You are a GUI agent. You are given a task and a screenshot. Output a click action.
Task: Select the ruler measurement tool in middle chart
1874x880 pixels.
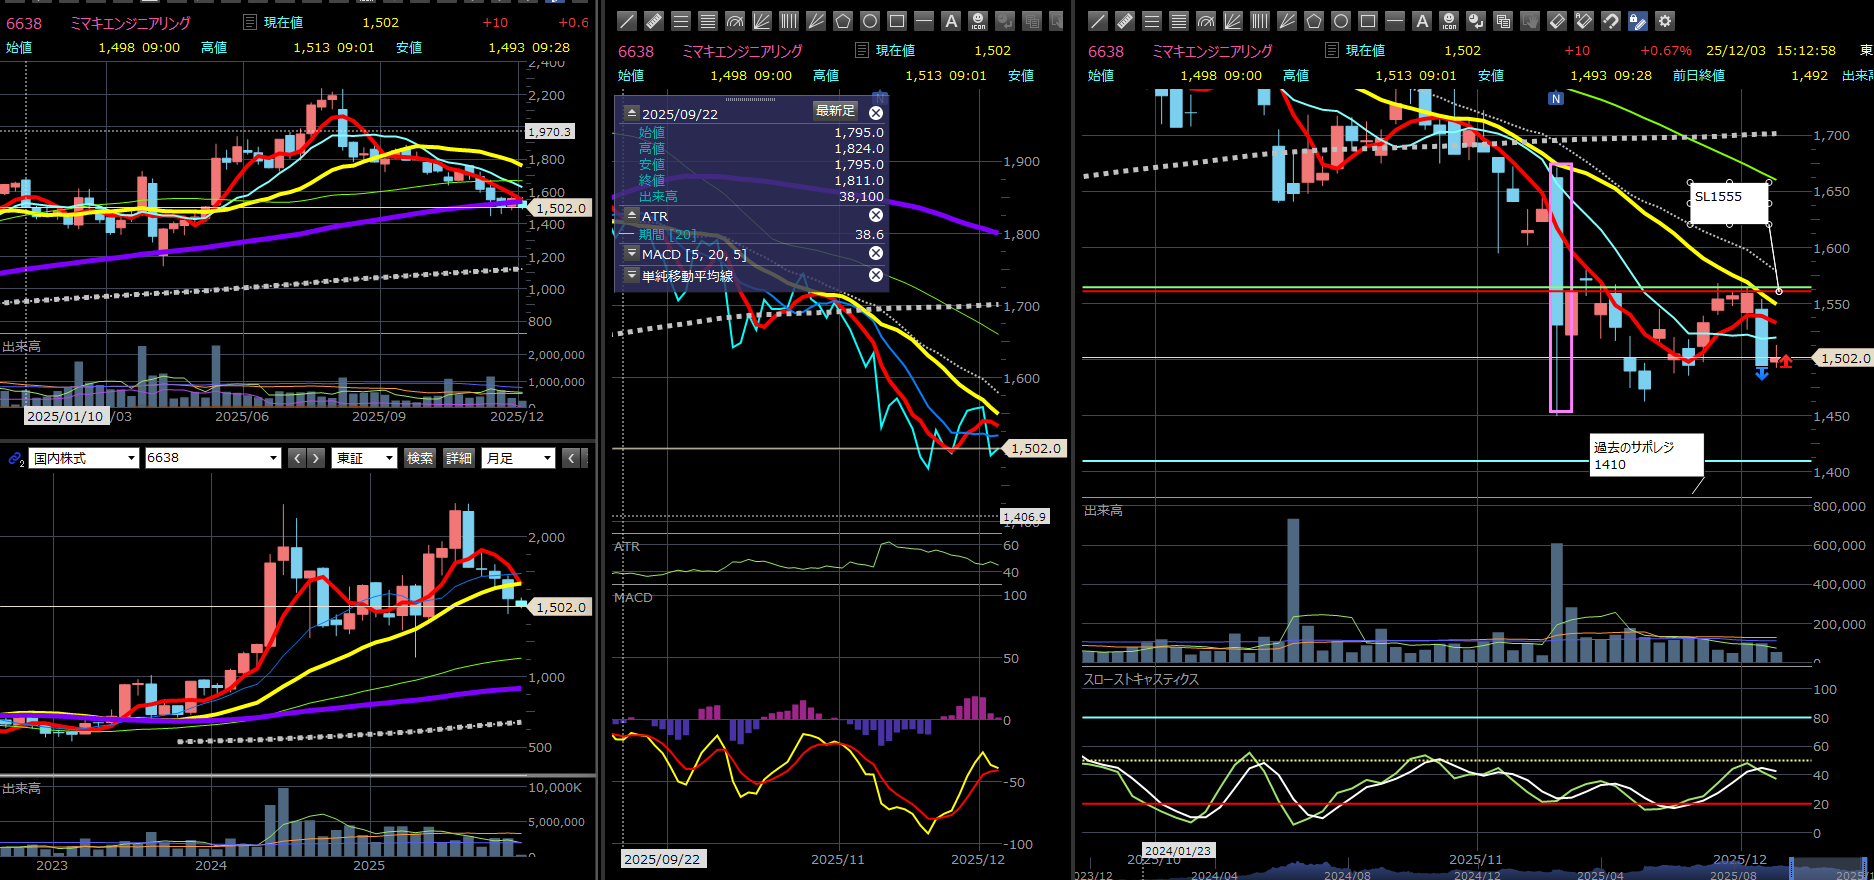click(x=654, y=21)
